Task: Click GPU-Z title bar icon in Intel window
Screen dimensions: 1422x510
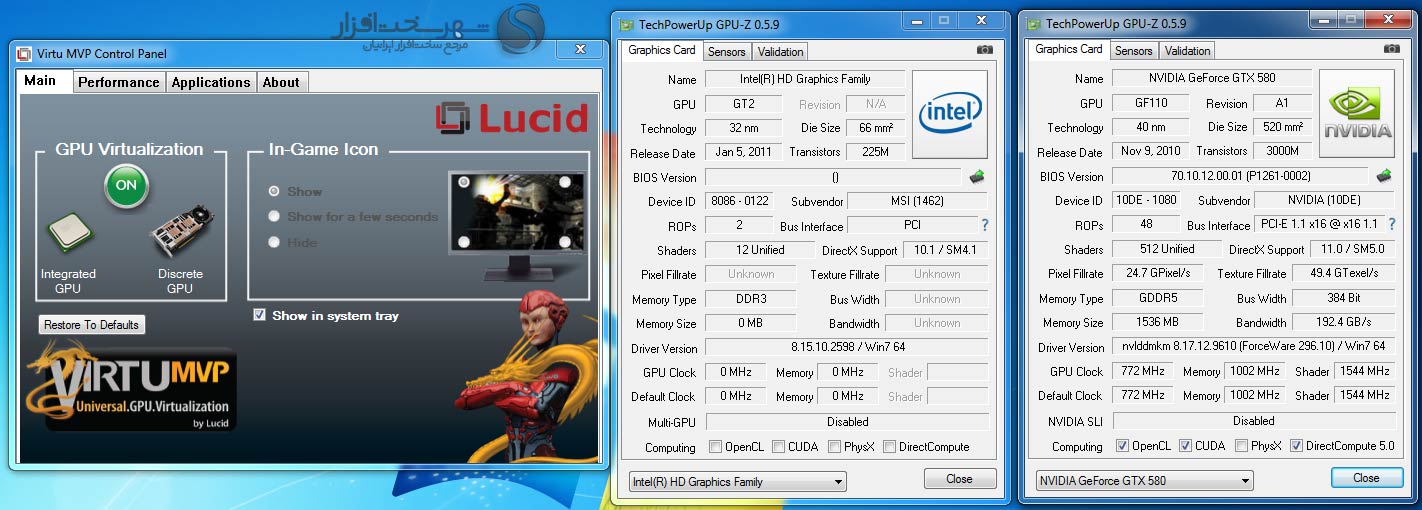Action: click(x=626, y=23)
